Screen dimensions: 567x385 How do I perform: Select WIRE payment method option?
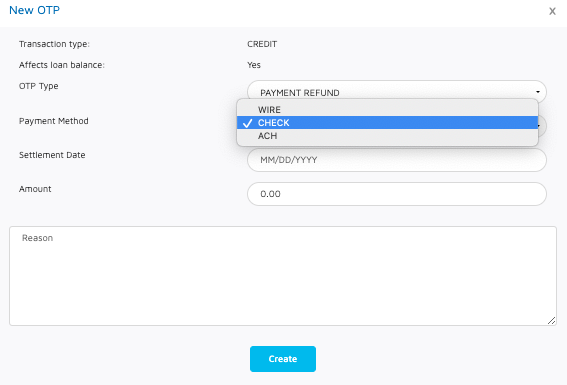click(x=387, y=110)
